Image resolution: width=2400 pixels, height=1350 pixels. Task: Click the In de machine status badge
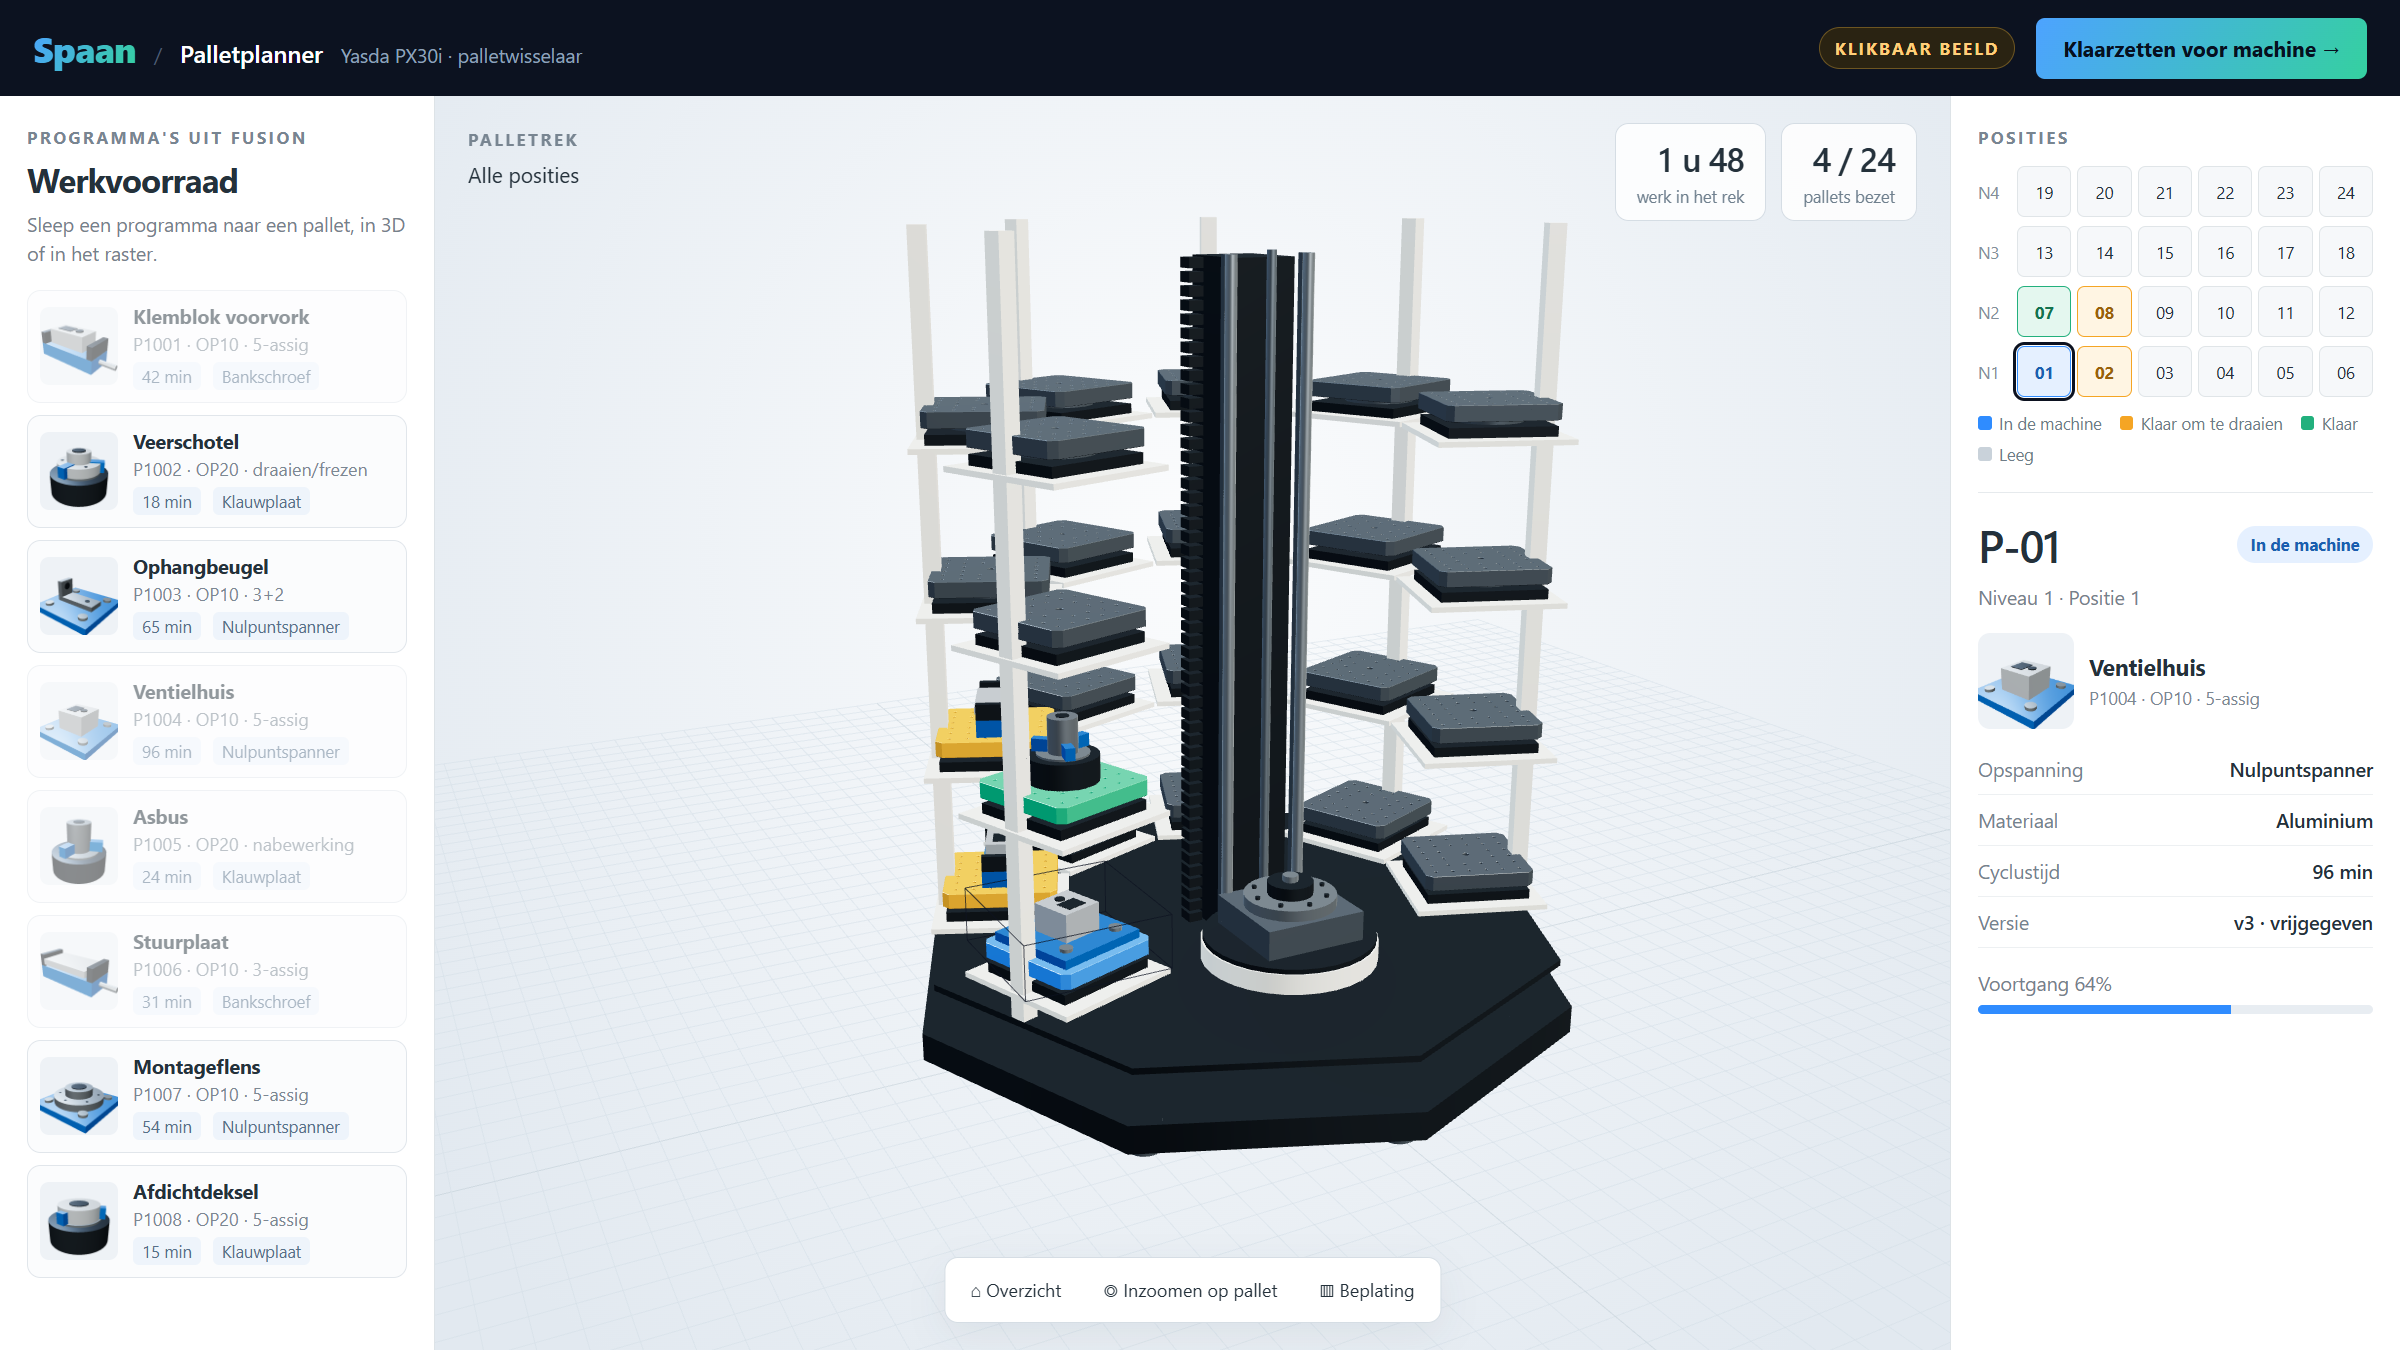(2304, 544)
